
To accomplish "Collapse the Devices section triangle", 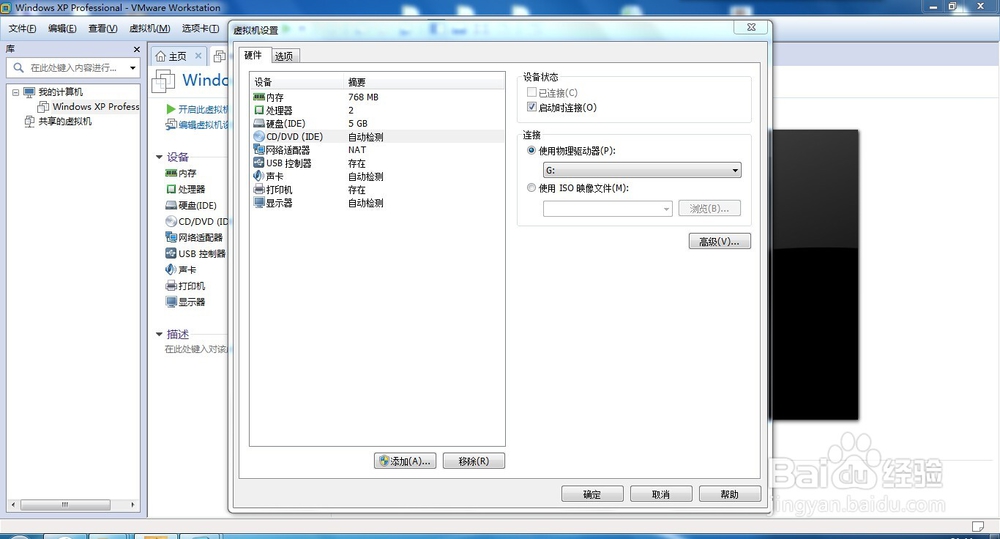I will pyautogui.click(x=159, y=157).
